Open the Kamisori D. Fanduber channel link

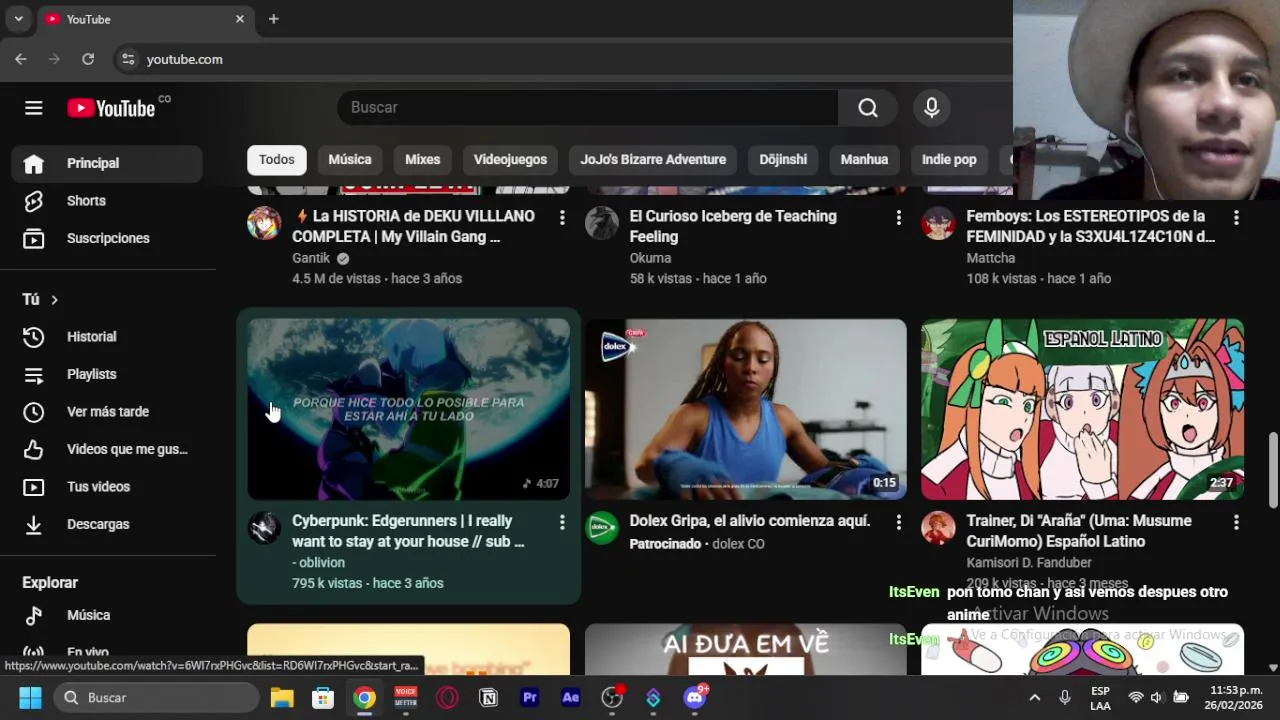(1029, 563)
